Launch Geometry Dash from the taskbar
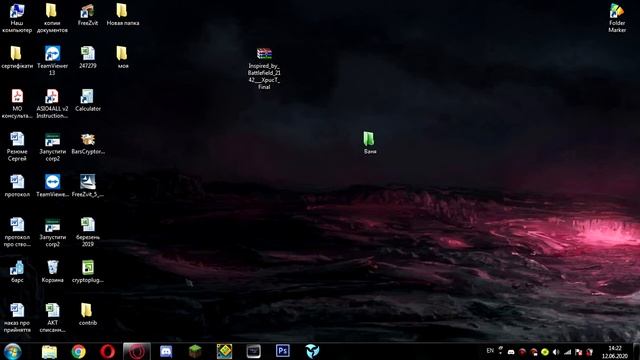The height and width of the screenshot is (360, 640). click(x=224, y=351)
